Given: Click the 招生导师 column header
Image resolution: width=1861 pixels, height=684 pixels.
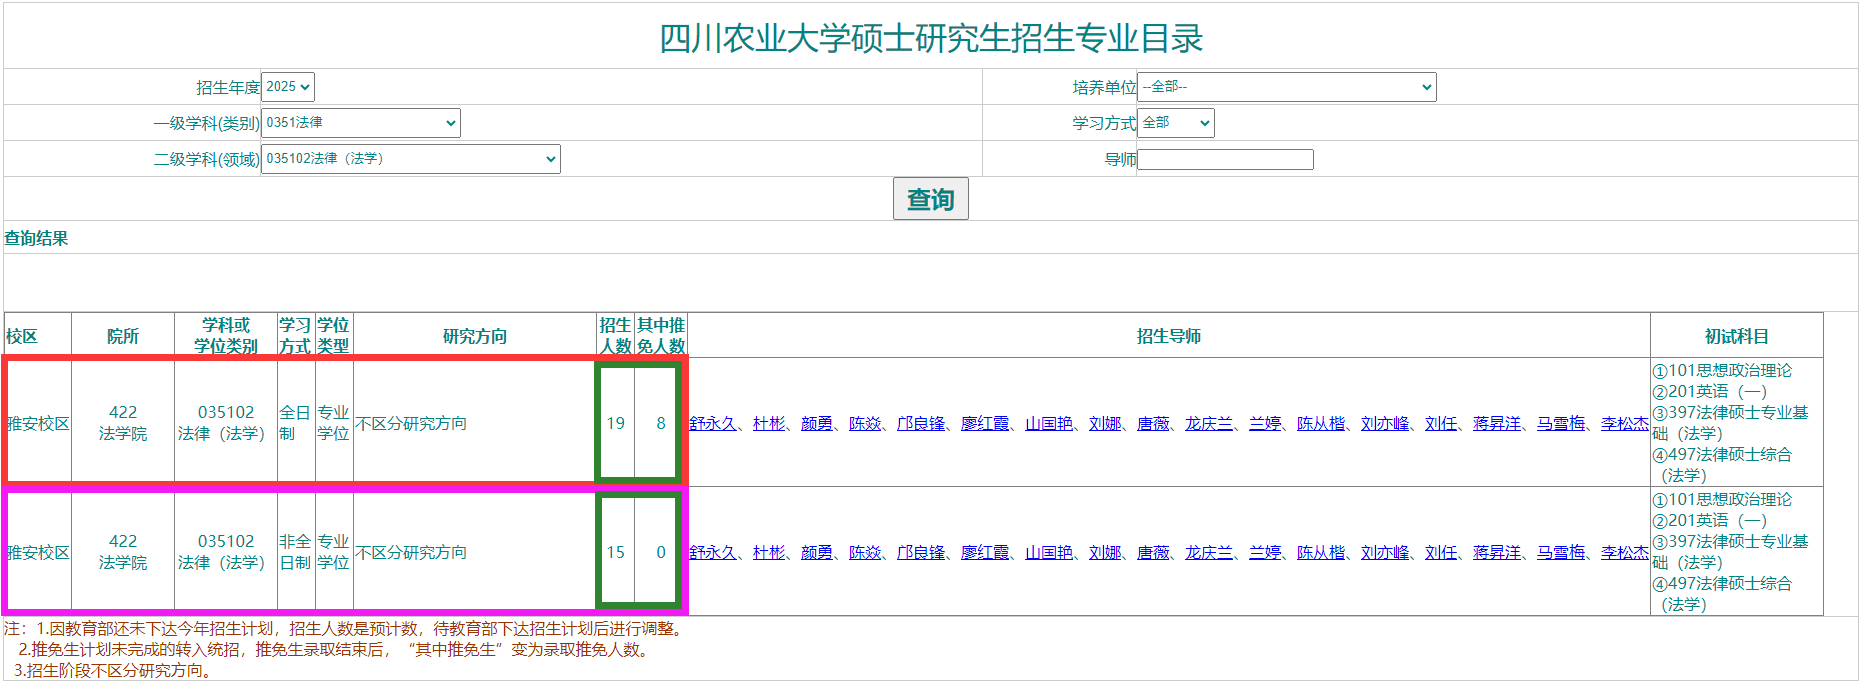Looking at the screenshot, I should [x=1169, y=337].
